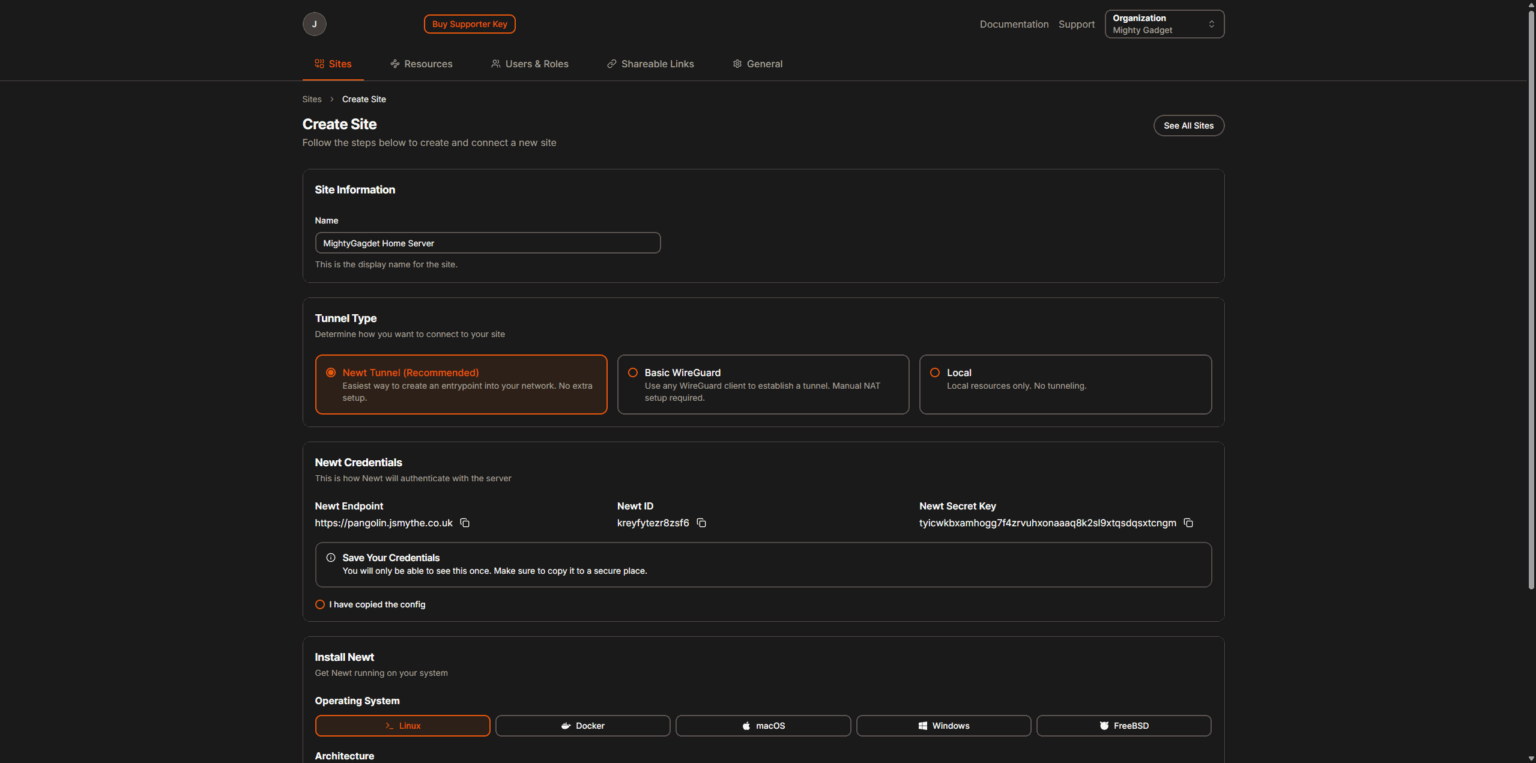The width and height of the screenshot is (1536, 763).
Task: Copy the Newt ID value
Action: tap(700, 522)
